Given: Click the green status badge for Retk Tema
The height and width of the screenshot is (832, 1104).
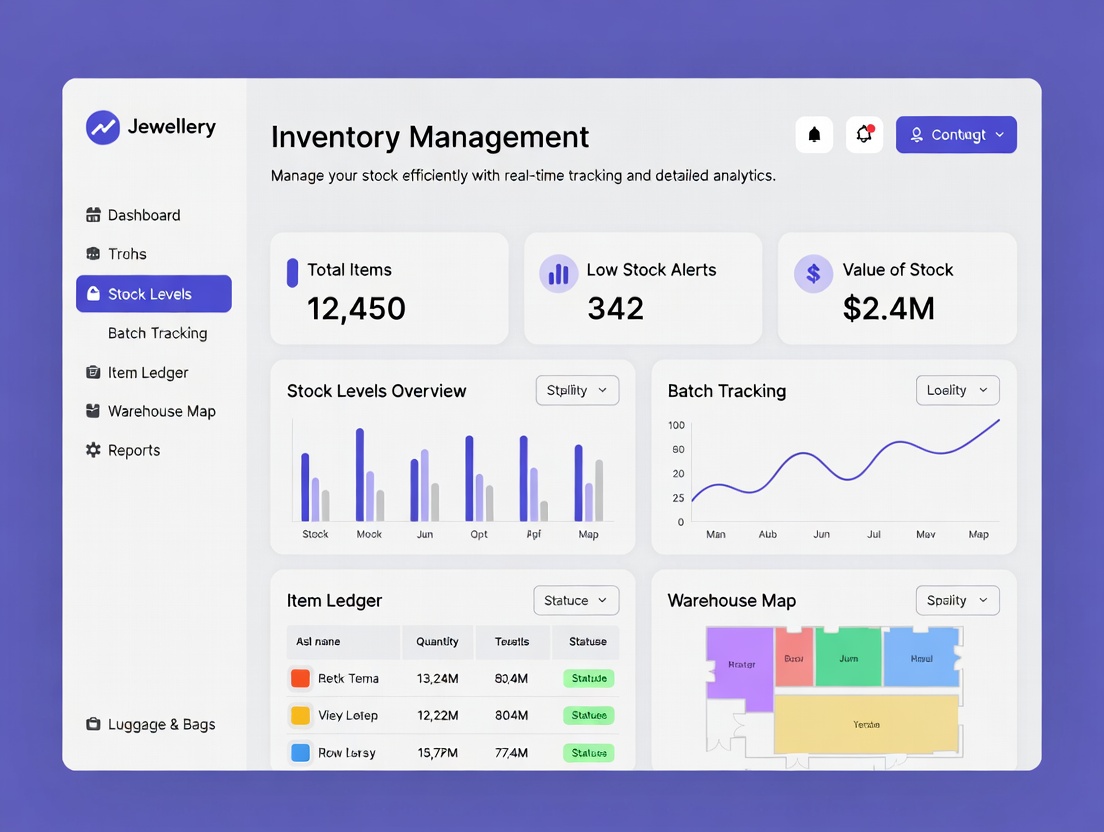Looking at the screenshot, I should tap(588, 678).
